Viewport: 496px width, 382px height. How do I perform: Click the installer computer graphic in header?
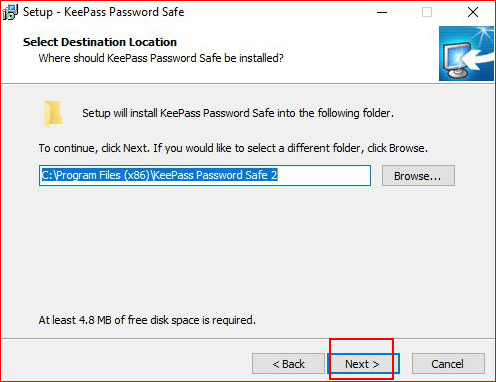[x=466, y=53]
